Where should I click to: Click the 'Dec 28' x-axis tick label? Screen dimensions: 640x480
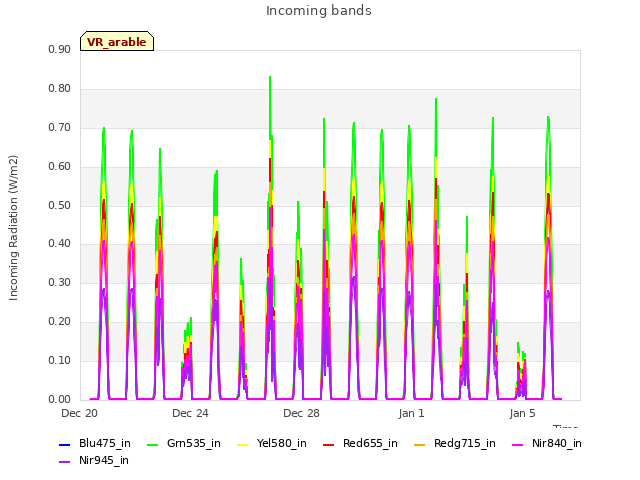[301, 413]
